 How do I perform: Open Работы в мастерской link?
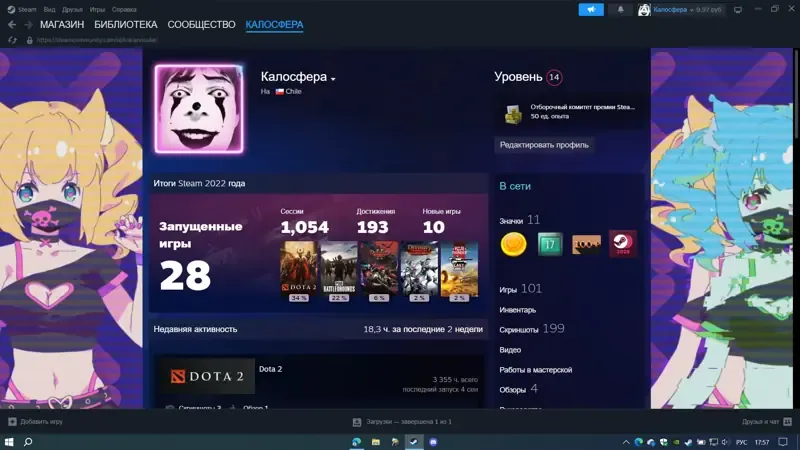(536, 370)
